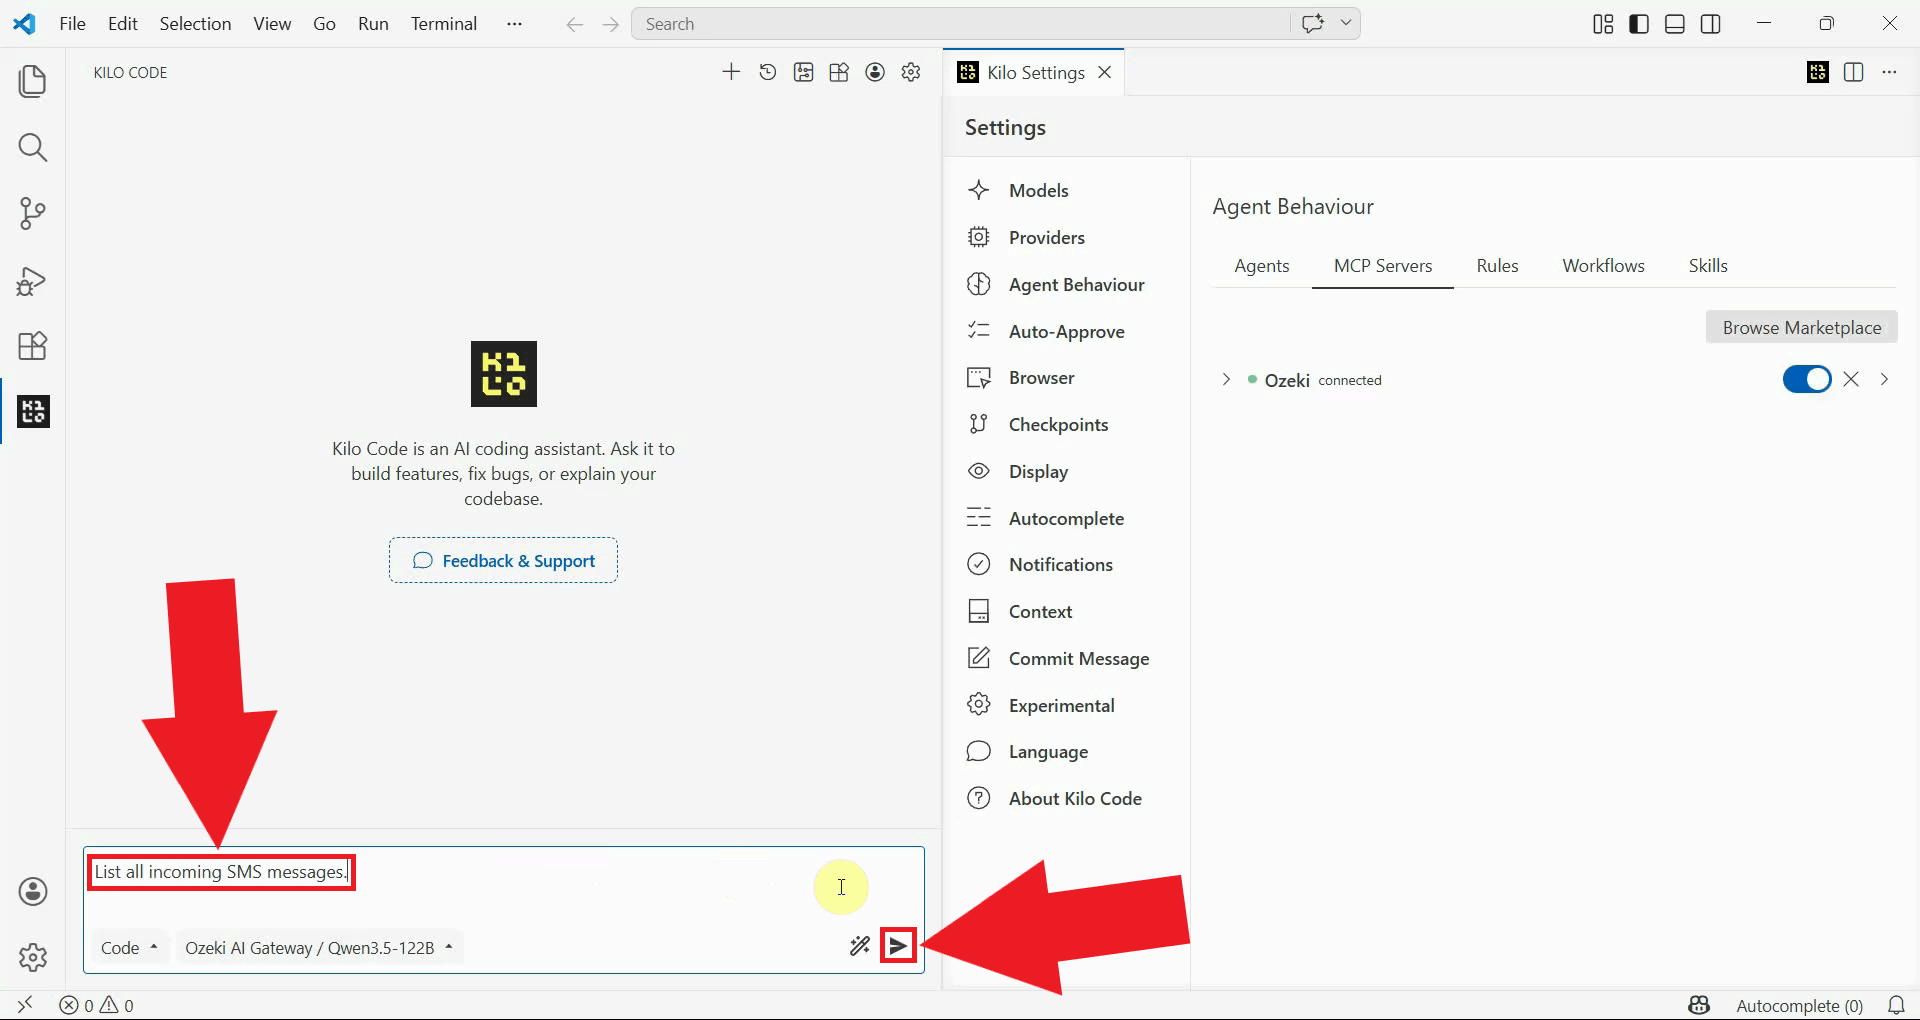This screenshot has height=1020, width=1920.
Task: Close the Kilo Settings editor tab
Action: [x=1105, y=72]
